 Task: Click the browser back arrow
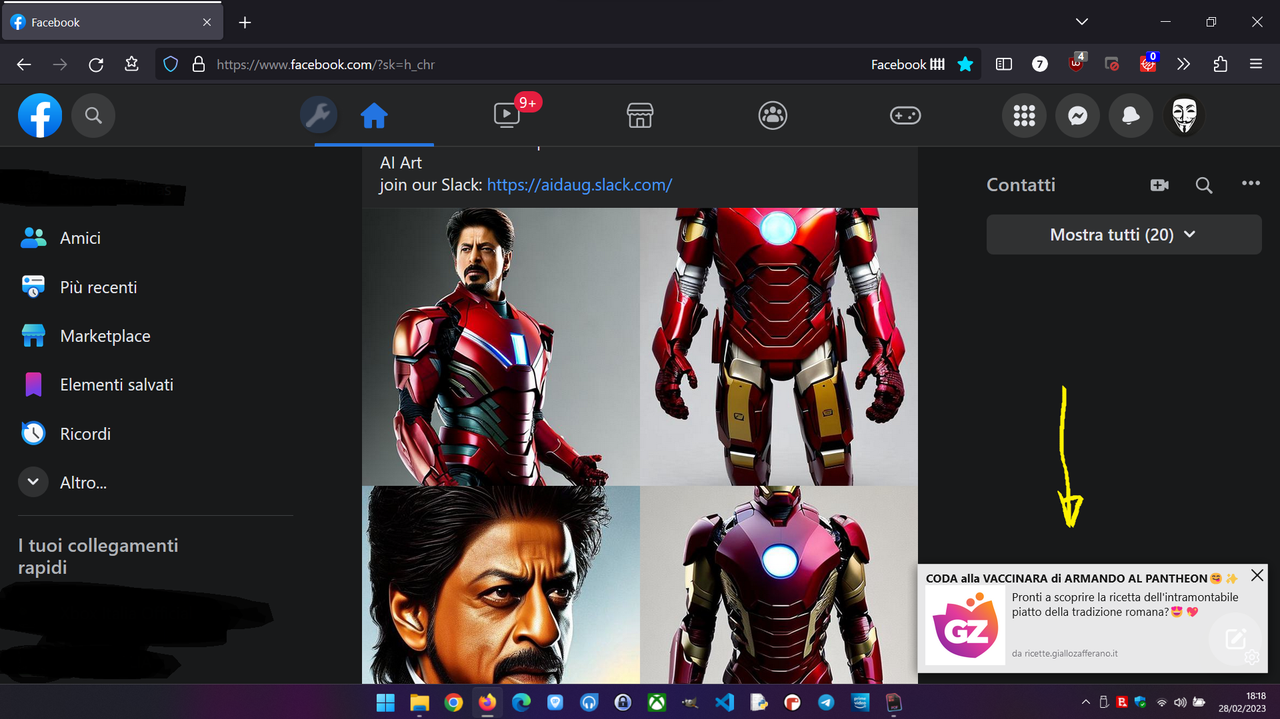24,64
